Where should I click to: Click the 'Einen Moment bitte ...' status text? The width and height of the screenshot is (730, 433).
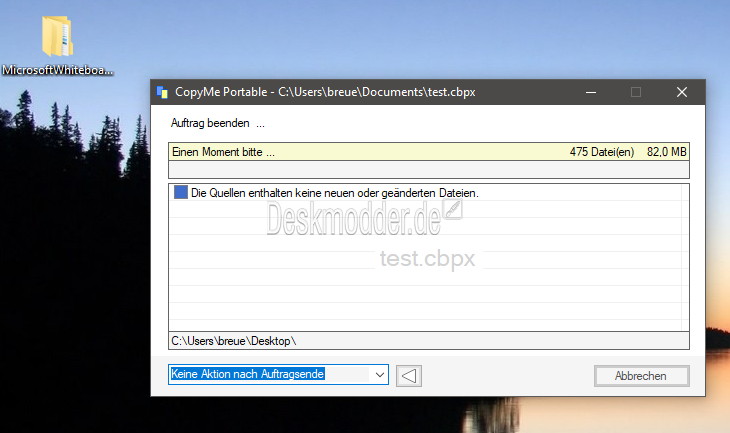(223, 152)
